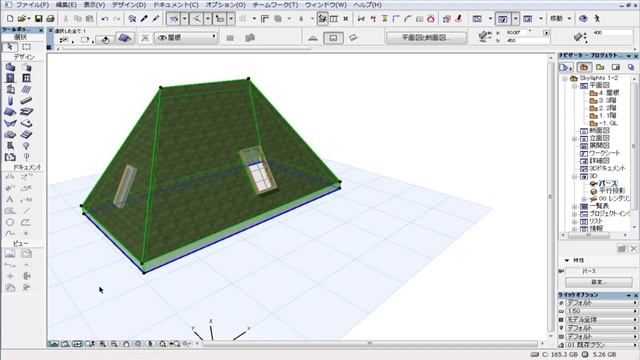This screenshot has width=640, height=360.
Task: Open the 表示(V) menu
Action: (x=94, y=5)
